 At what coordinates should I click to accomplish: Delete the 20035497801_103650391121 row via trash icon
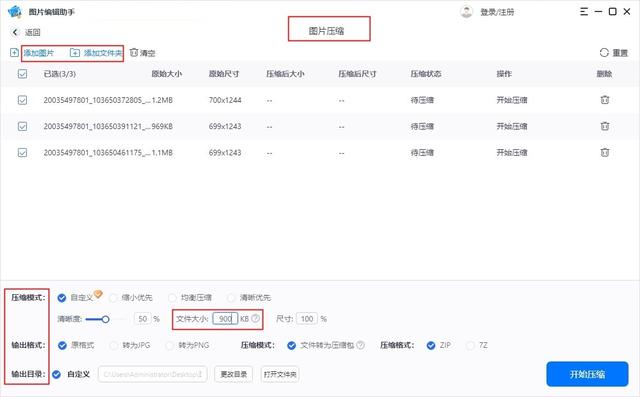tap(604, 126)
